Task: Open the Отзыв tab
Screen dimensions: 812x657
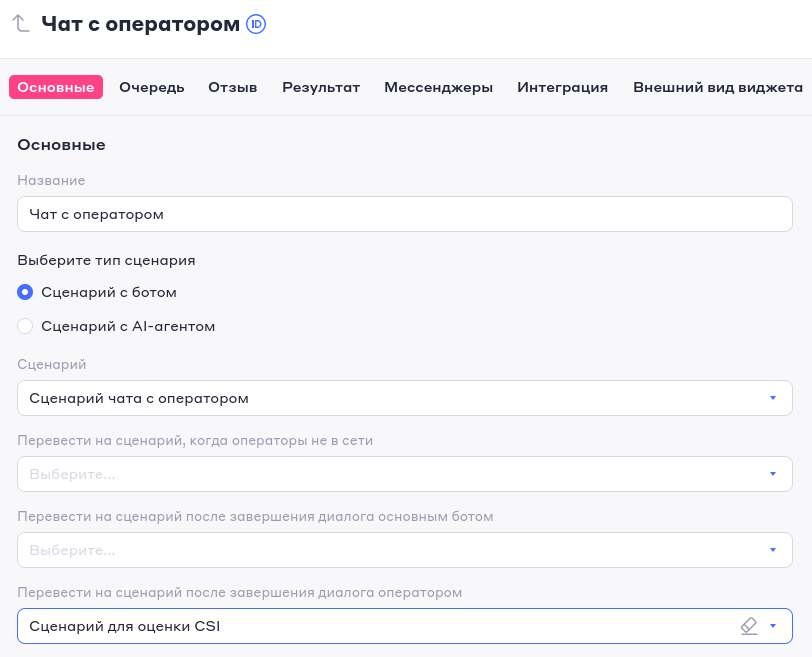Action: pos(233,87)
